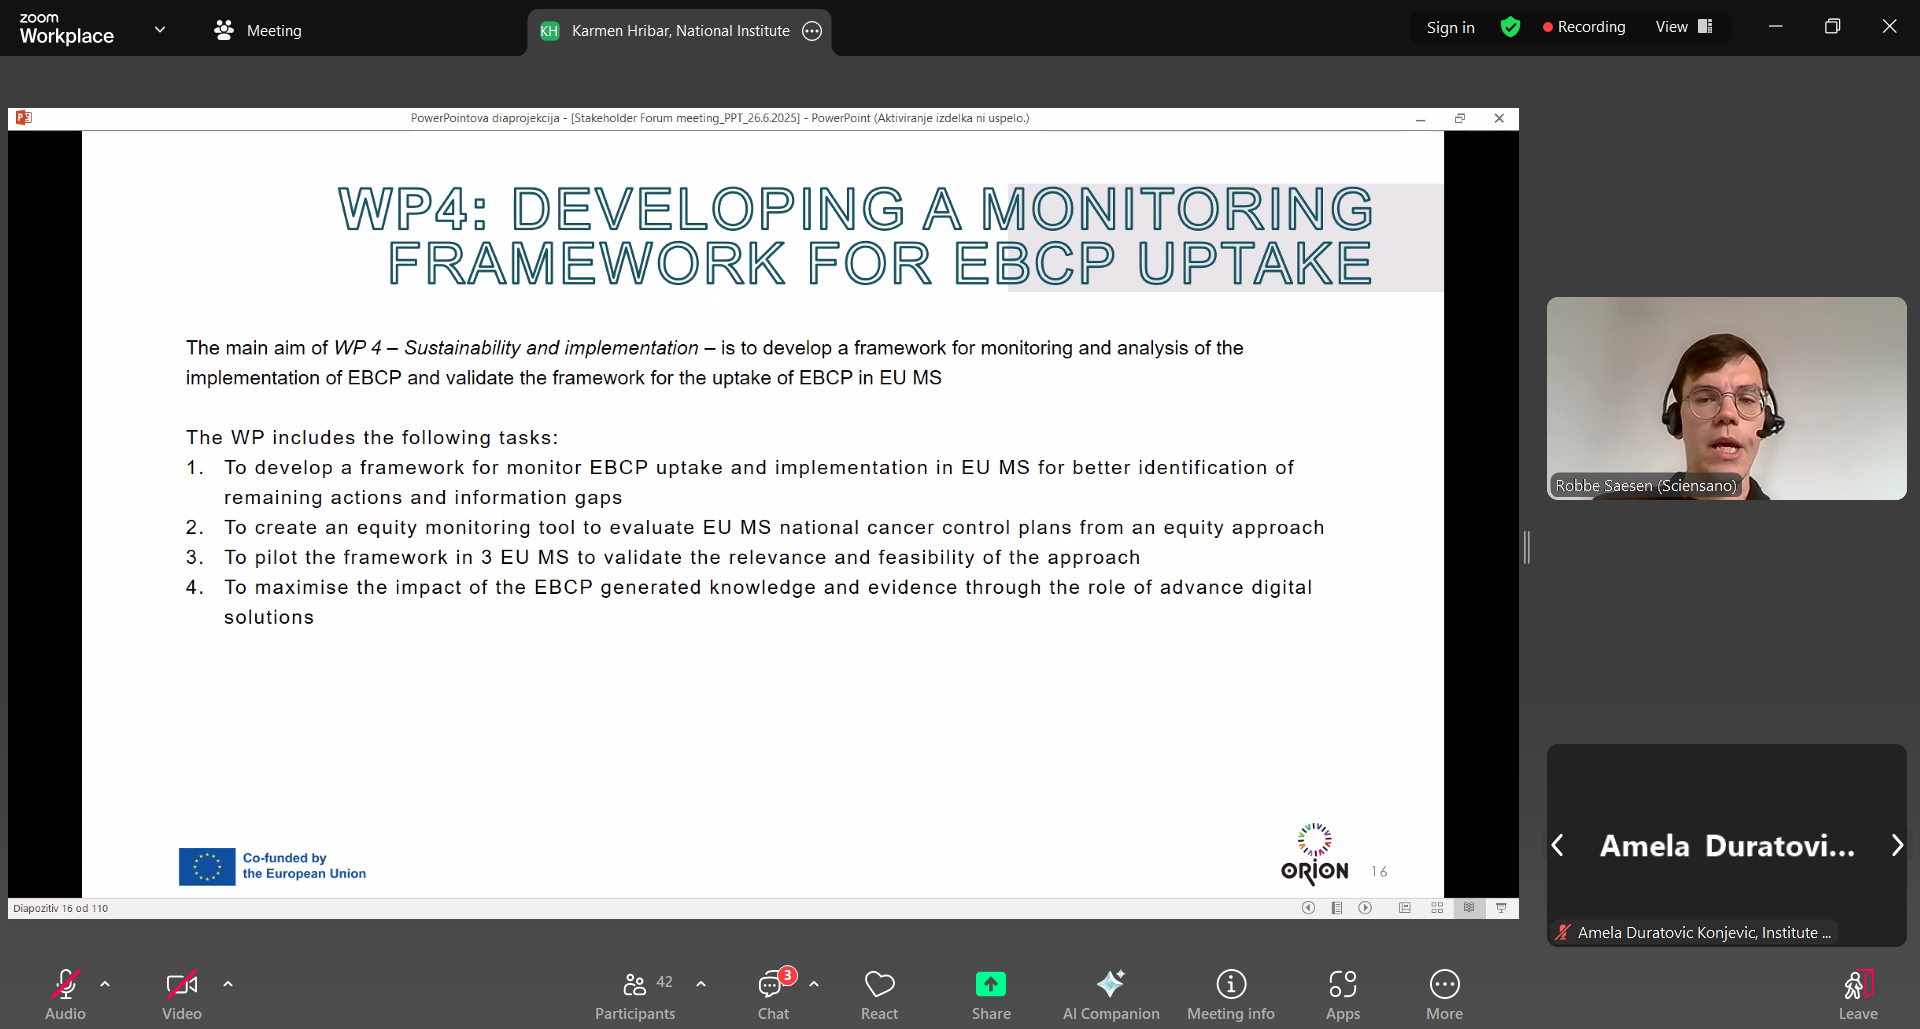Image resolution: width=1920 pixels, height=1029 pixels.
Task: Open the Apps panel
Action: [1342, 994]
